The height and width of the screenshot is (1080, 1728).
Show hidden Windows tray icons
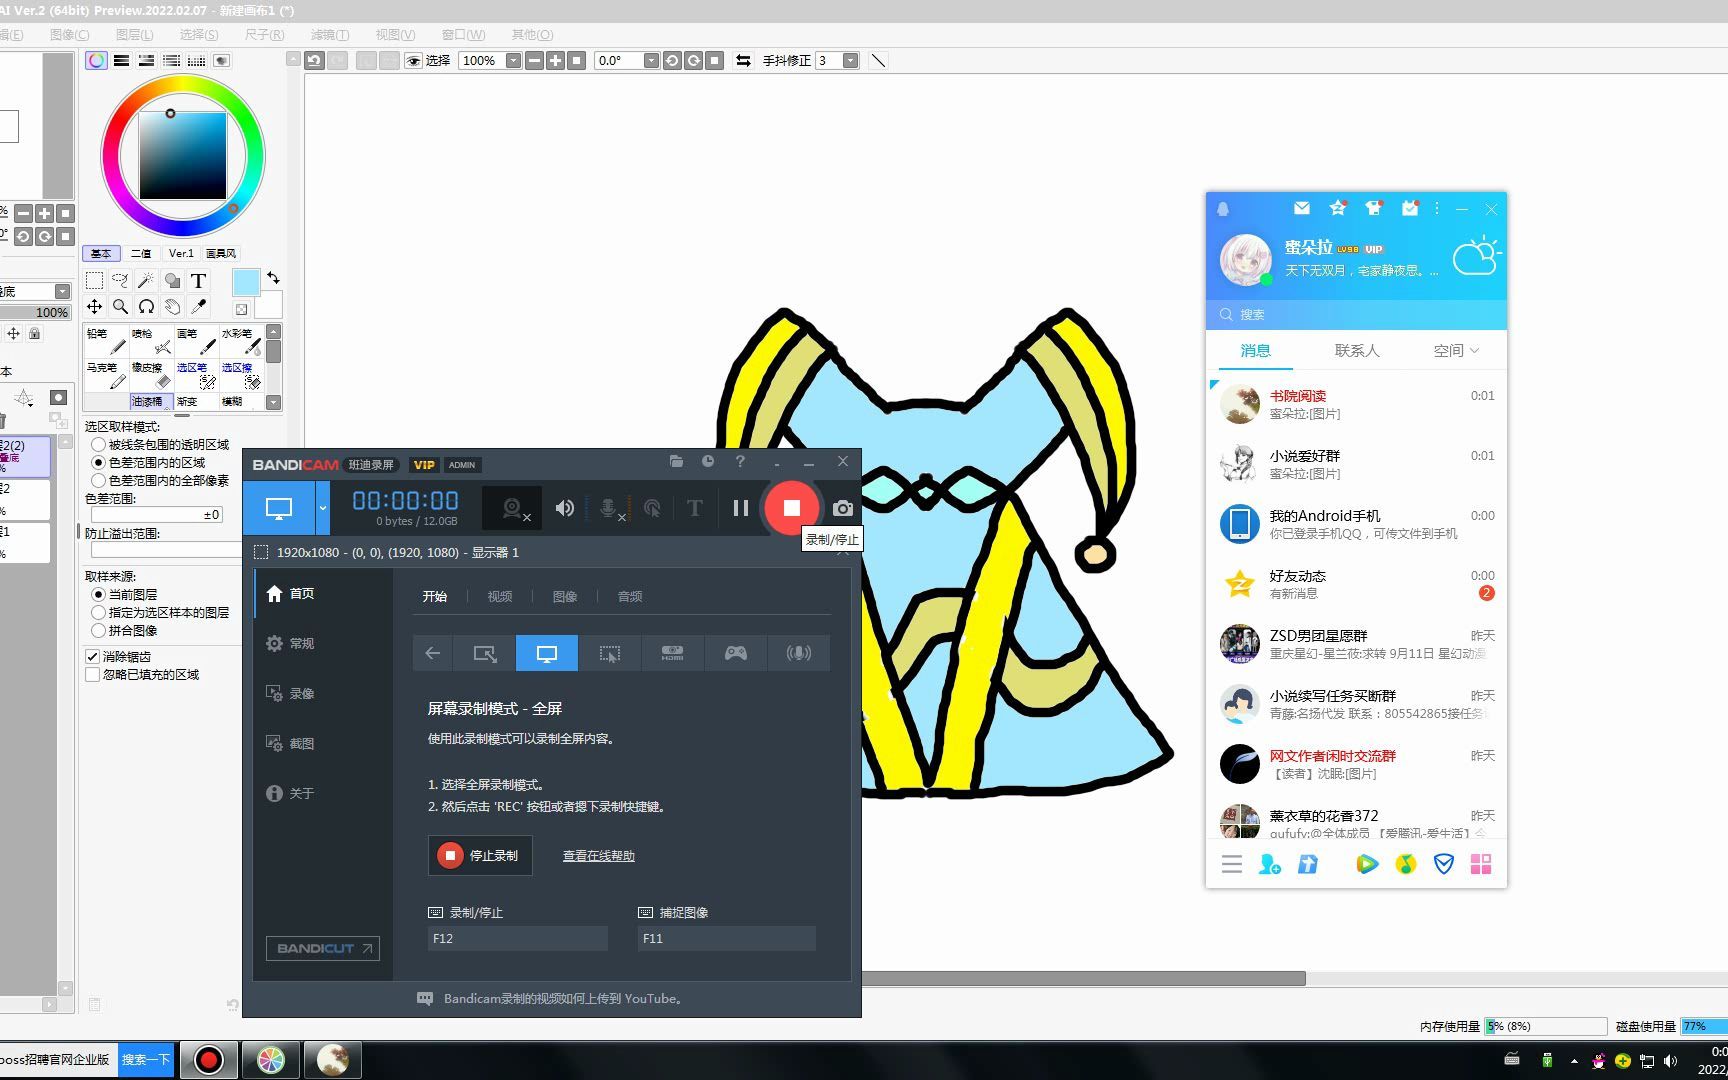click(x=1574, y=1060)
